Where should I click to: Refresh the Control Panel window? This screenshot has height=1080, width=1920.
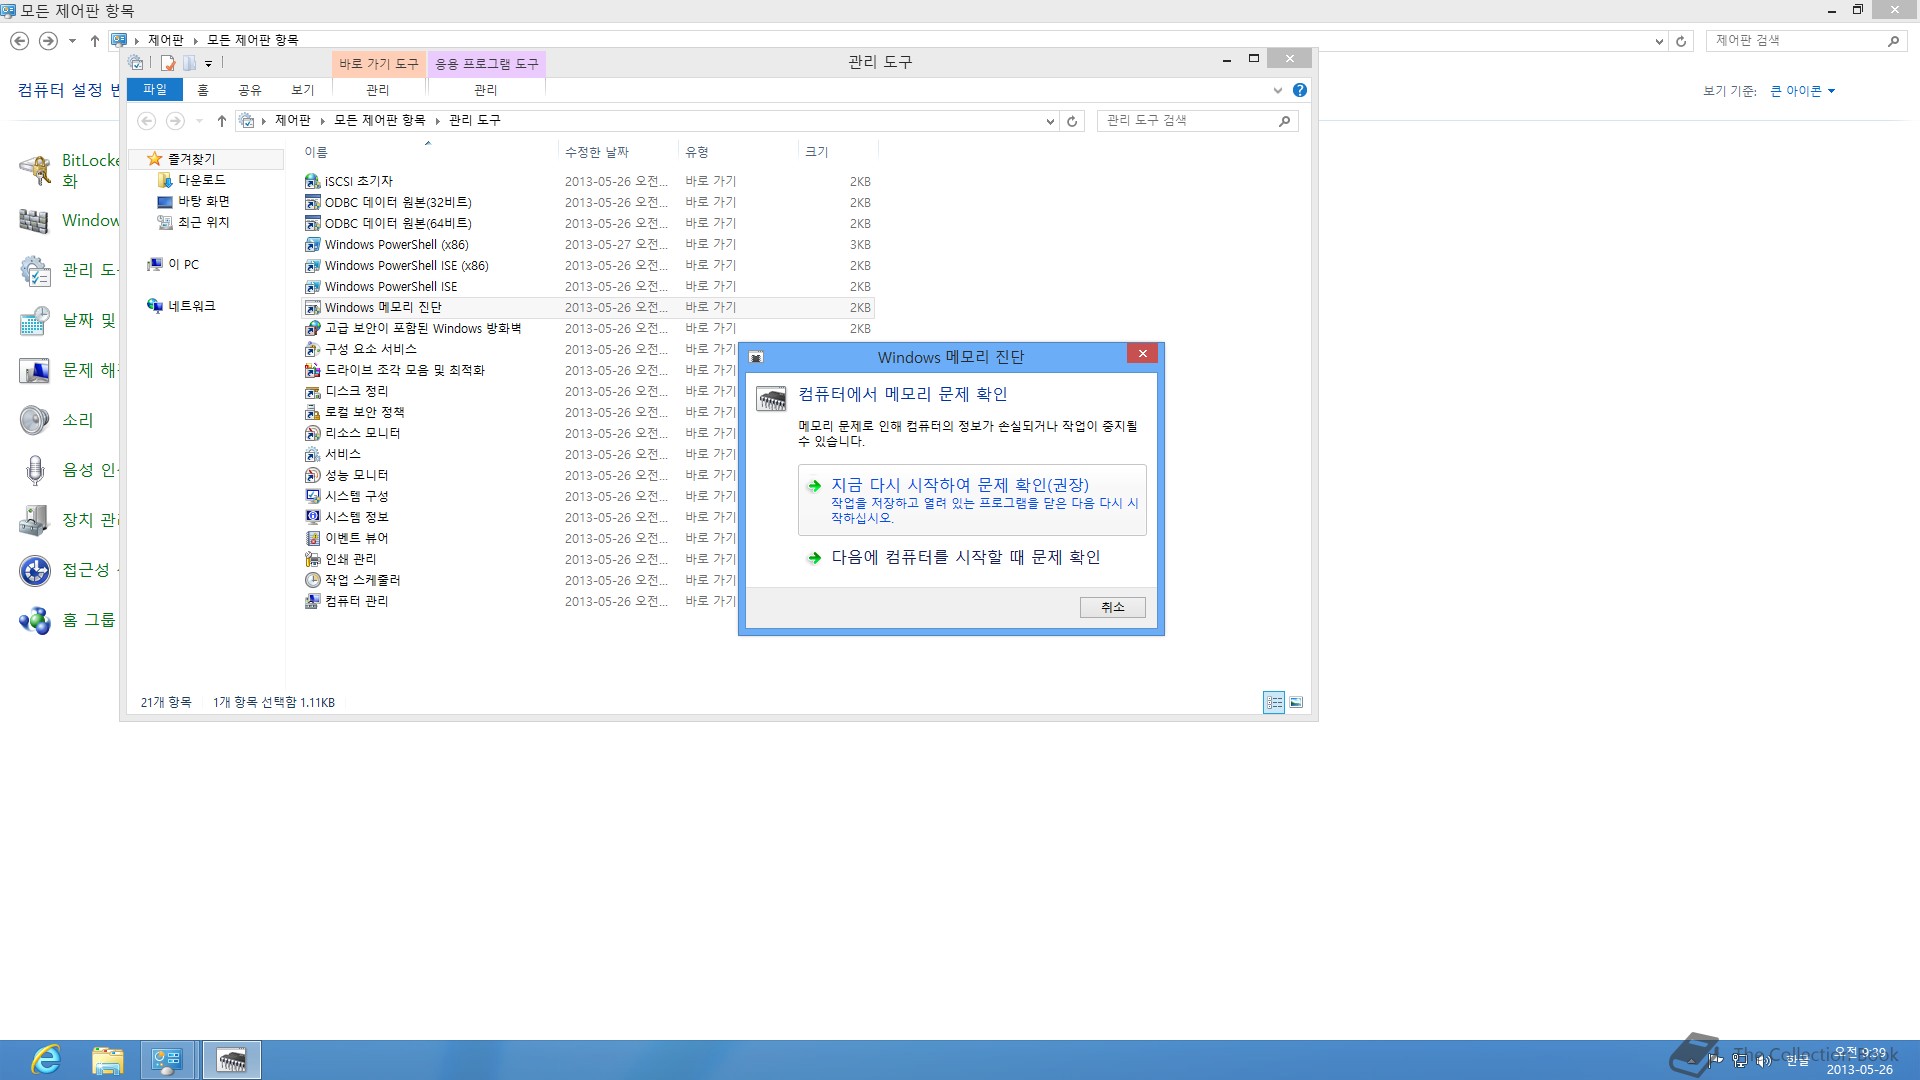coord(1681,41)
